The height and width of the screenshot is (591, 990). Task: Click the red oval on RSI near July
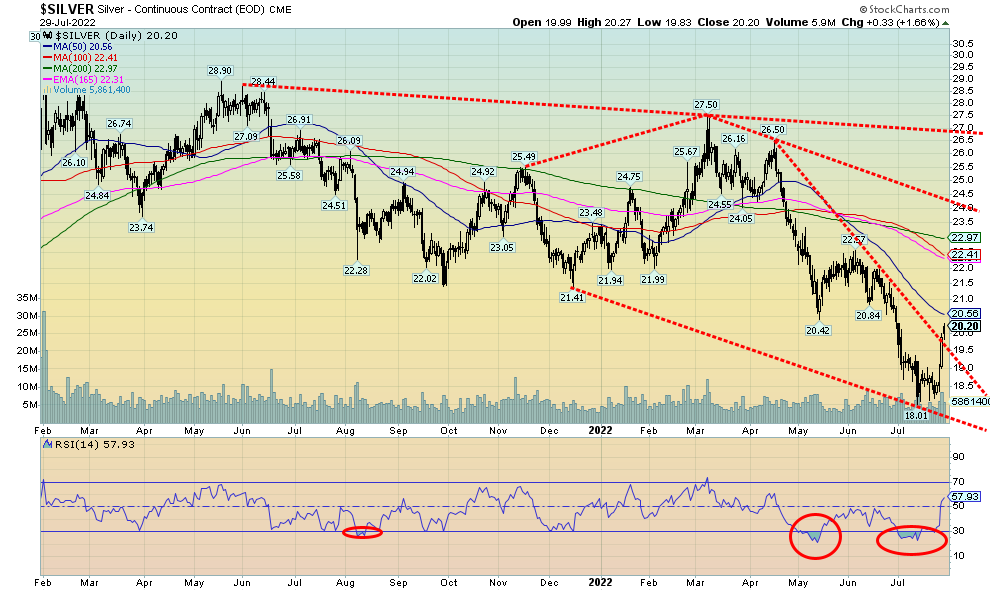910,539
